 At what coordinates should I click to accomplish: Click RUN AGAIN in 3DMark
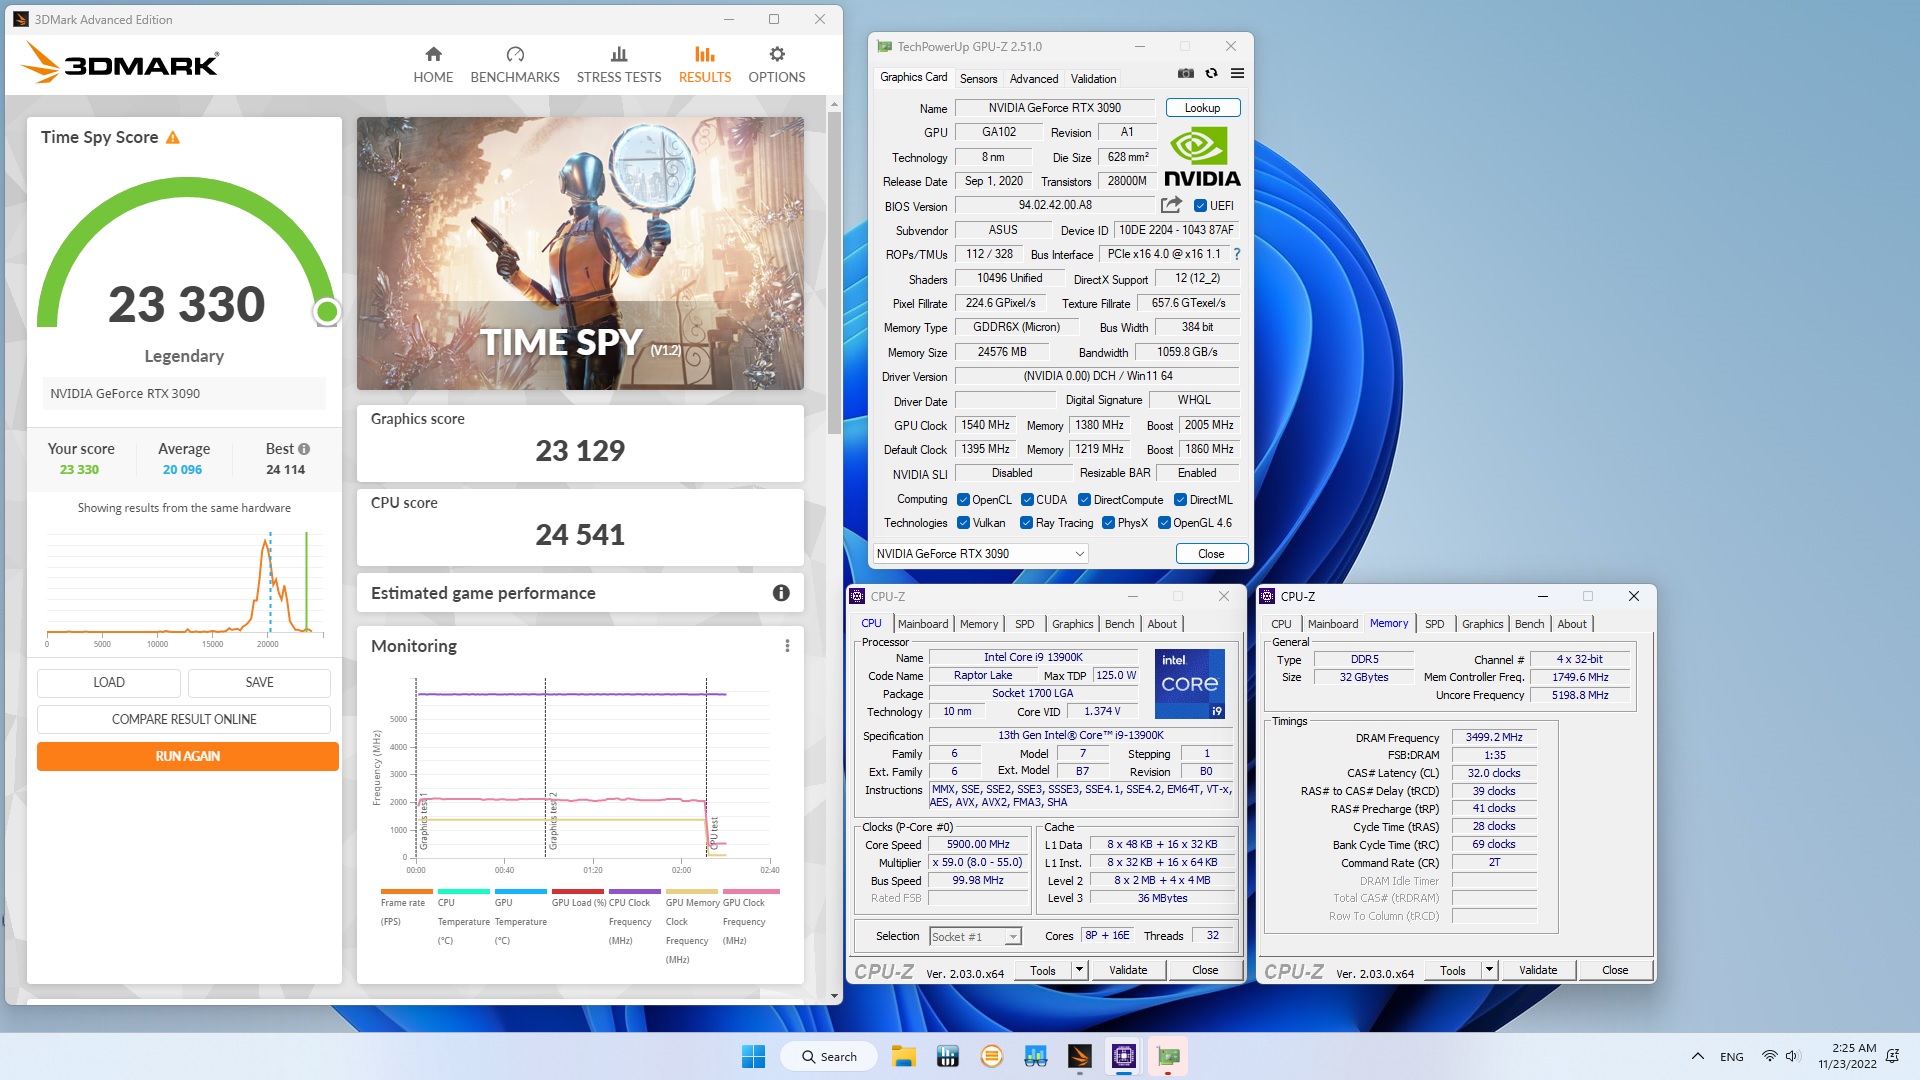[188, 756]
